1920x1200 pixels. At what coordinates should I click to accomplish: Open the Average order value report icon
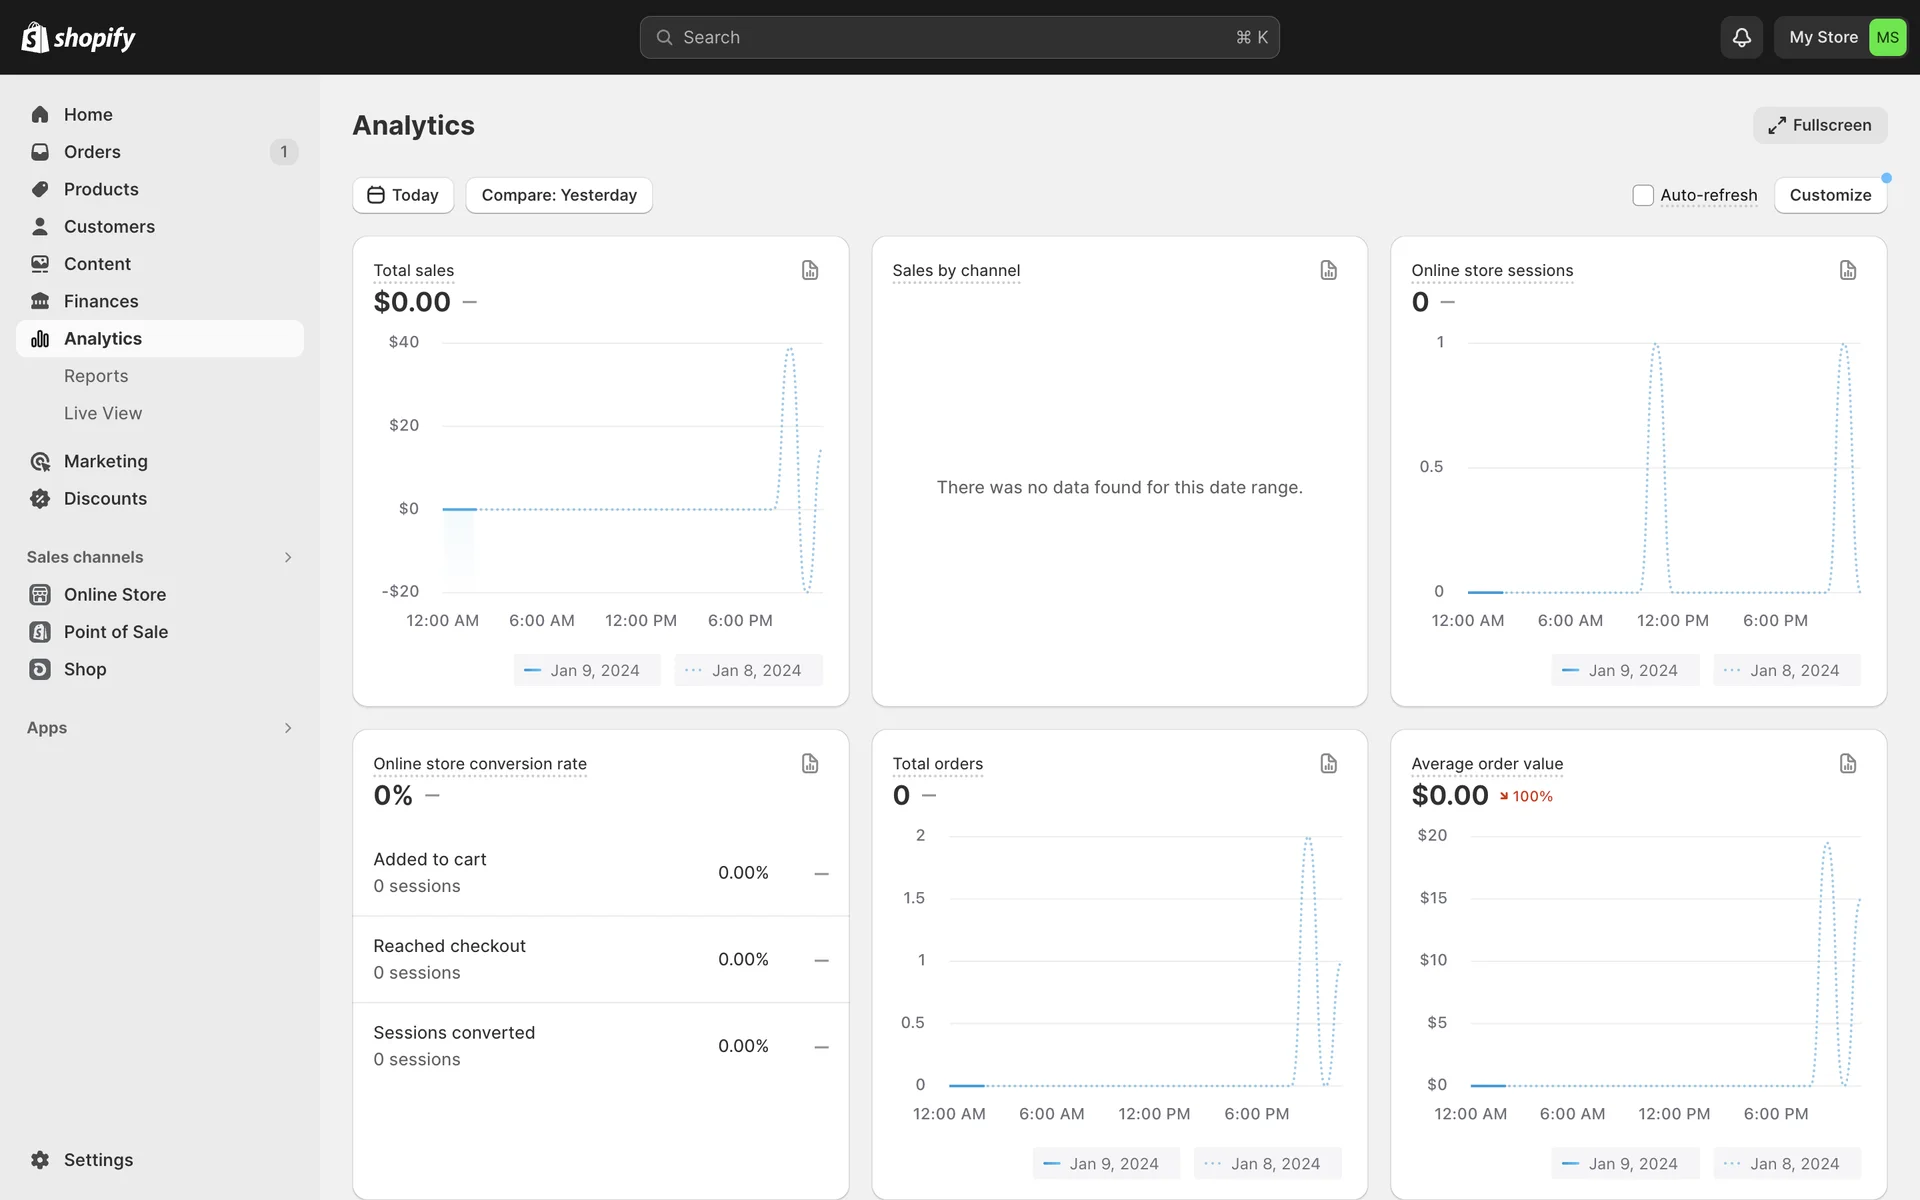pyautogui.click(x=1847, y=764)
